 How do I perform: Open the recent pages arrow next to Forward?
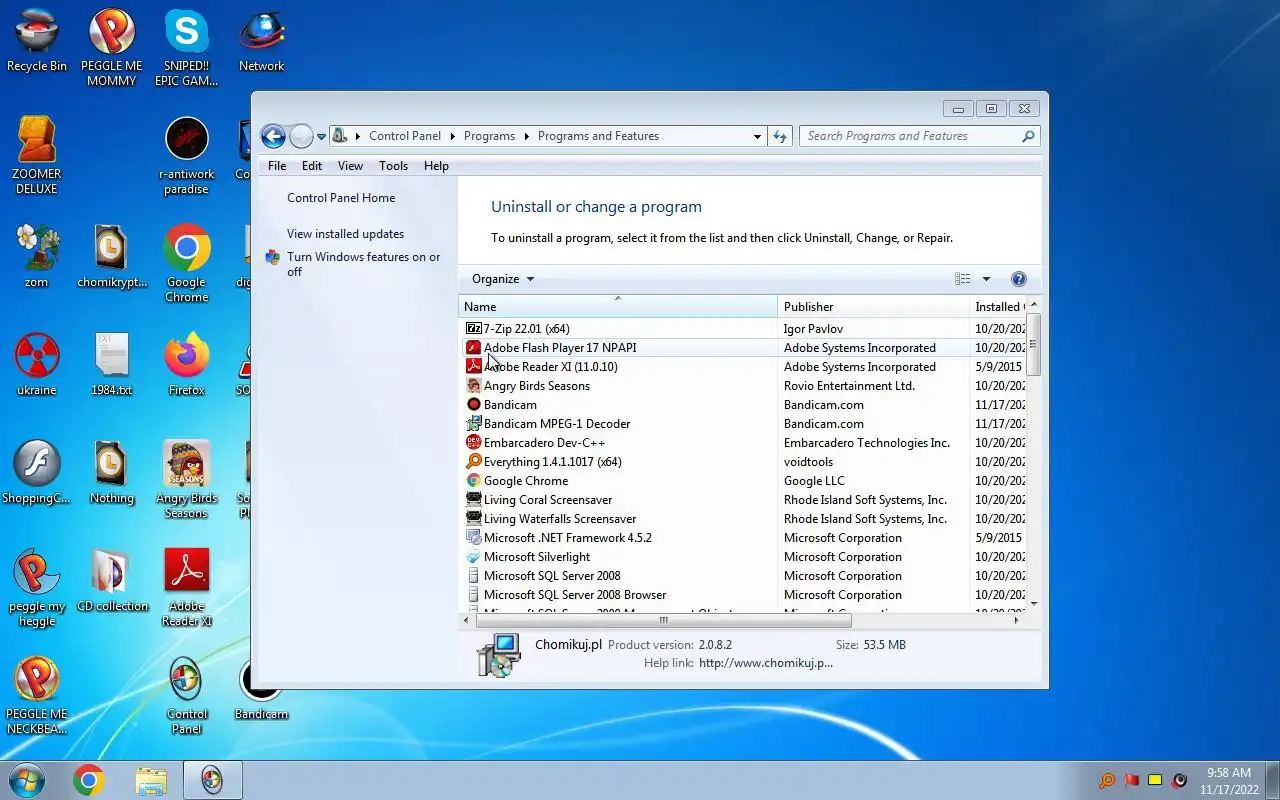tap(322, 136)
